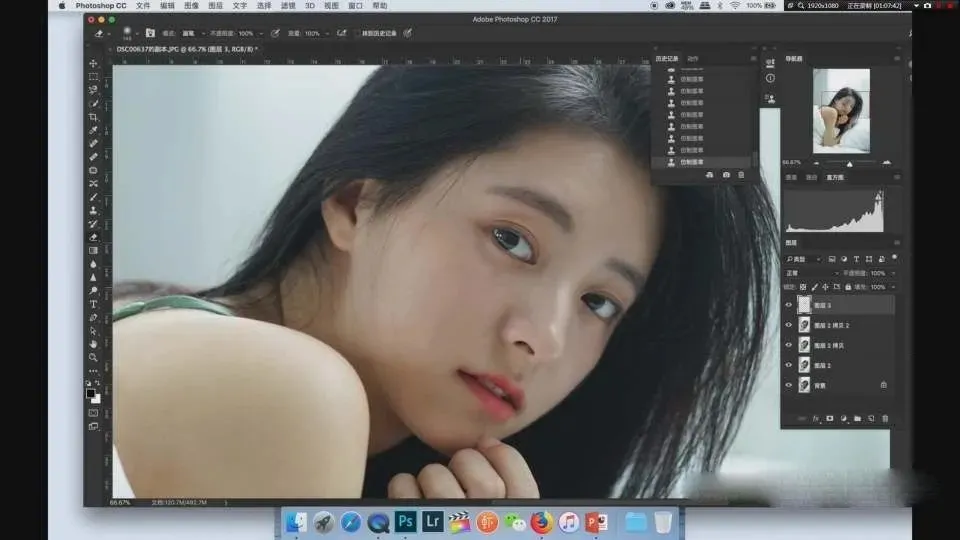The height and width of the screenshot is (540, 960).
Task: Open the 滤镜 menu
Action: click(288, 5)
